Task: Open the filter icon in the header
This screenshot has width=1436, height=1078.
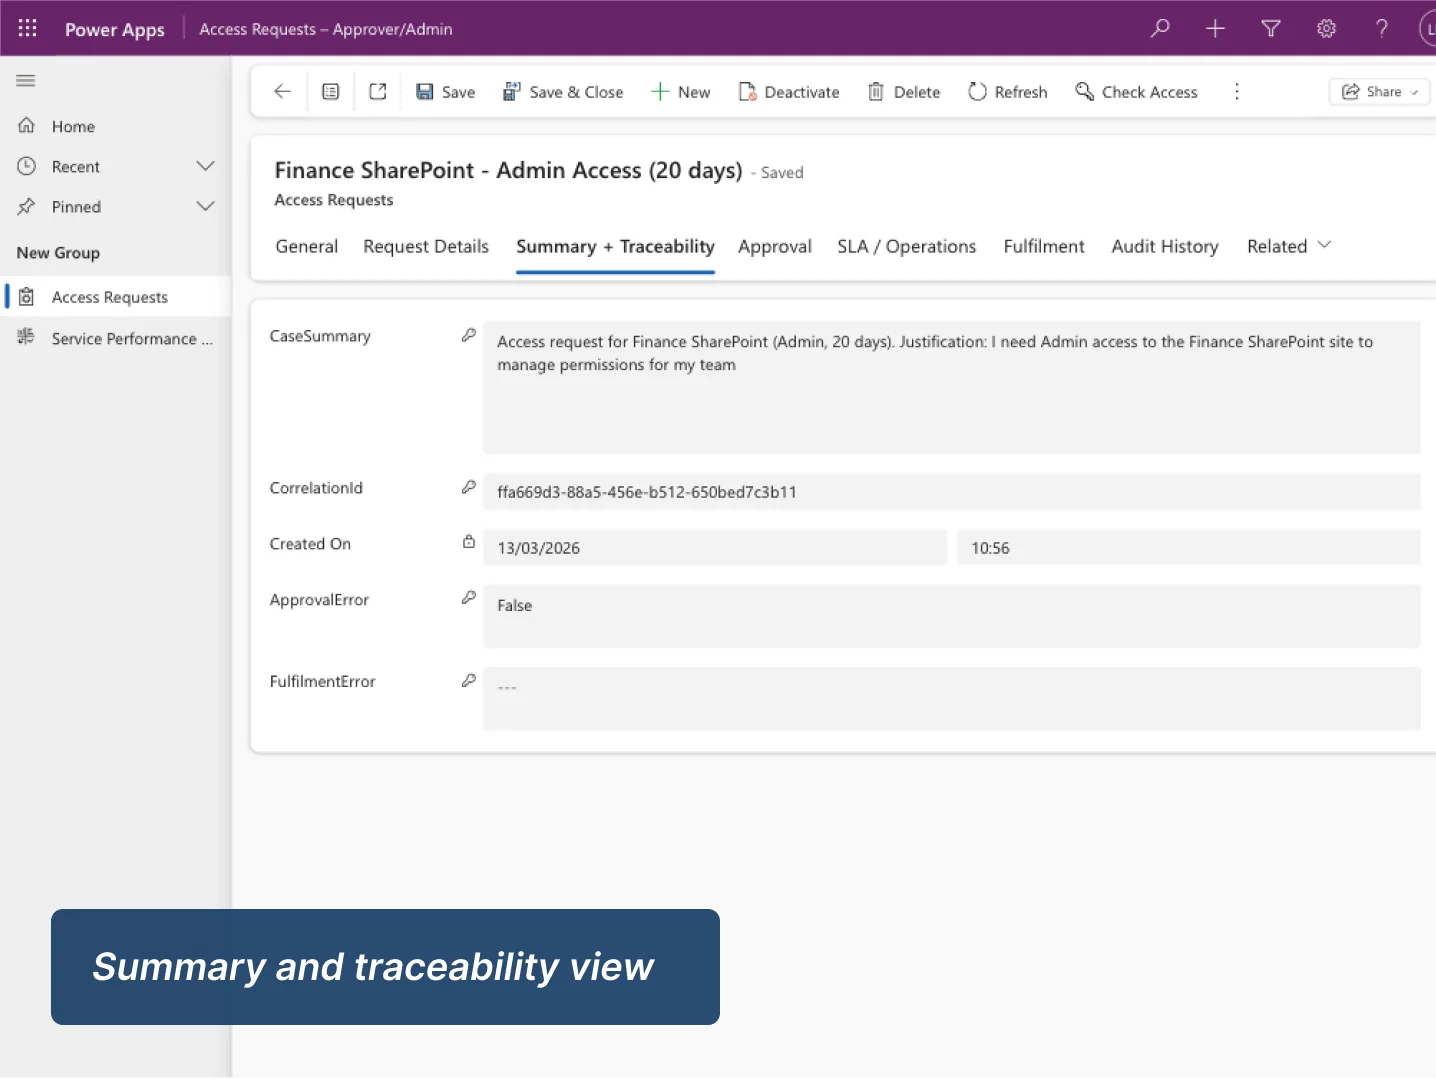Action: [x=1270, y=28]
